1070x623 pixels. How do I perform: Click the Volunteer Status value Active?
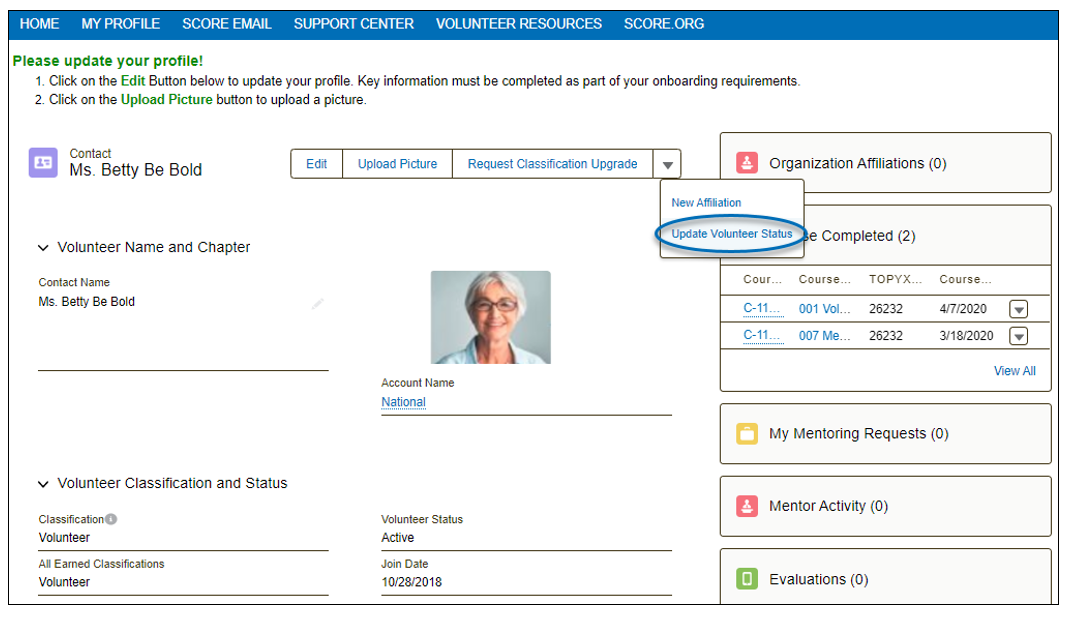(397, 538)
